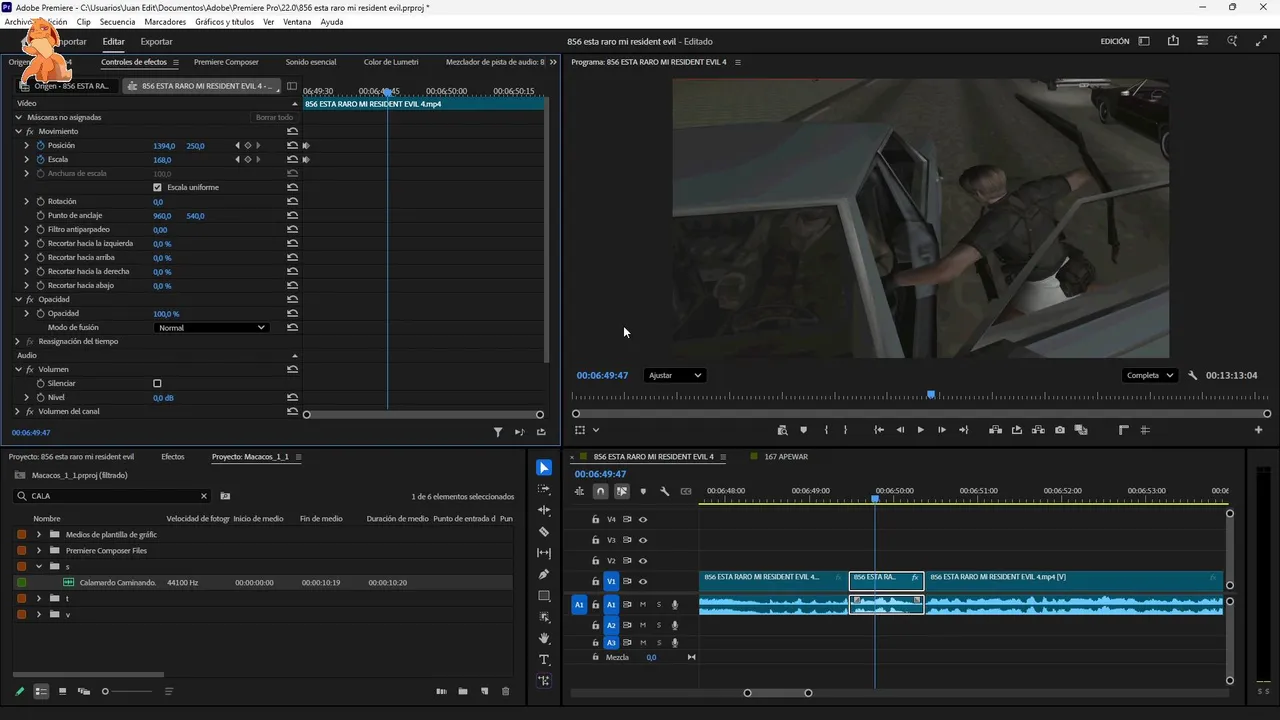1280x720 pixels.
Task: Click the filter icon in Effect Controls
Action: click(498, 432)
